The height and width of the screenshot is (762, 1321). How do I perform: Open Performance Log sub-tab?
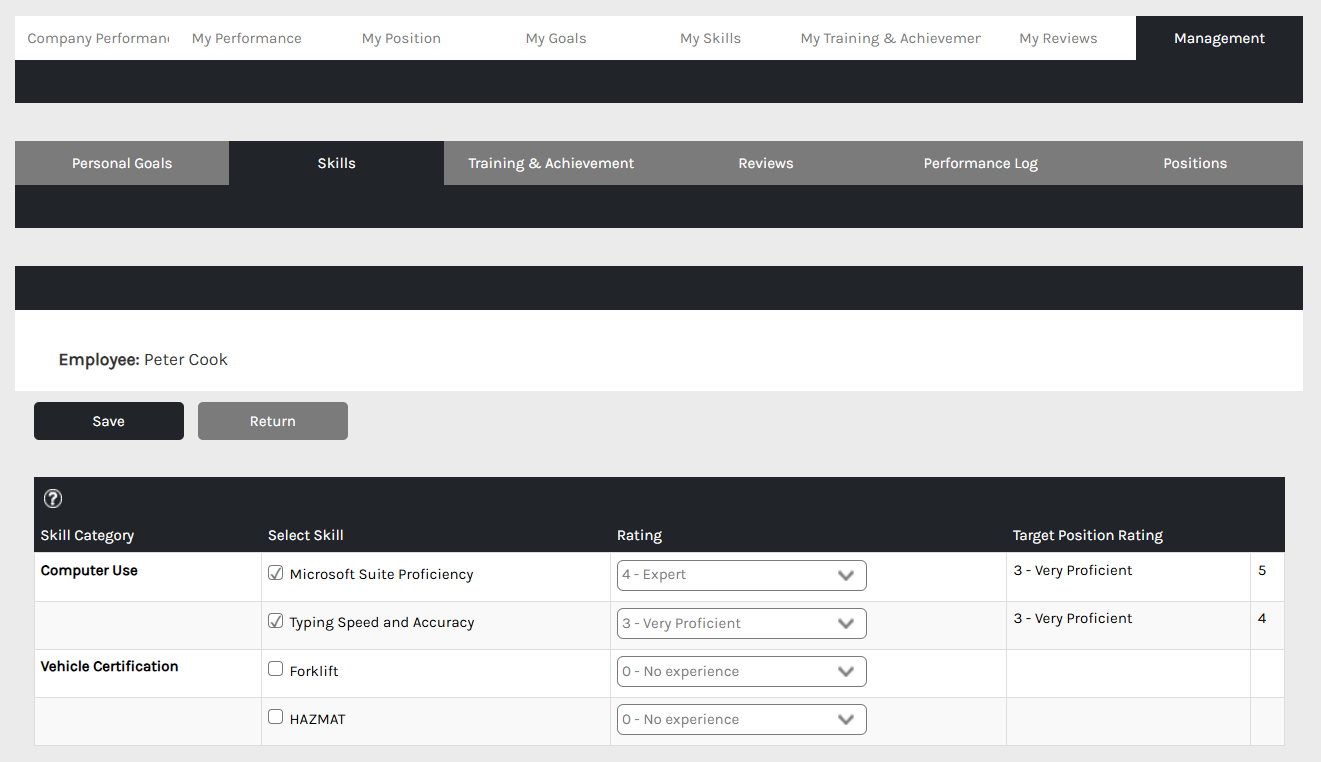(x=980, y=163)
